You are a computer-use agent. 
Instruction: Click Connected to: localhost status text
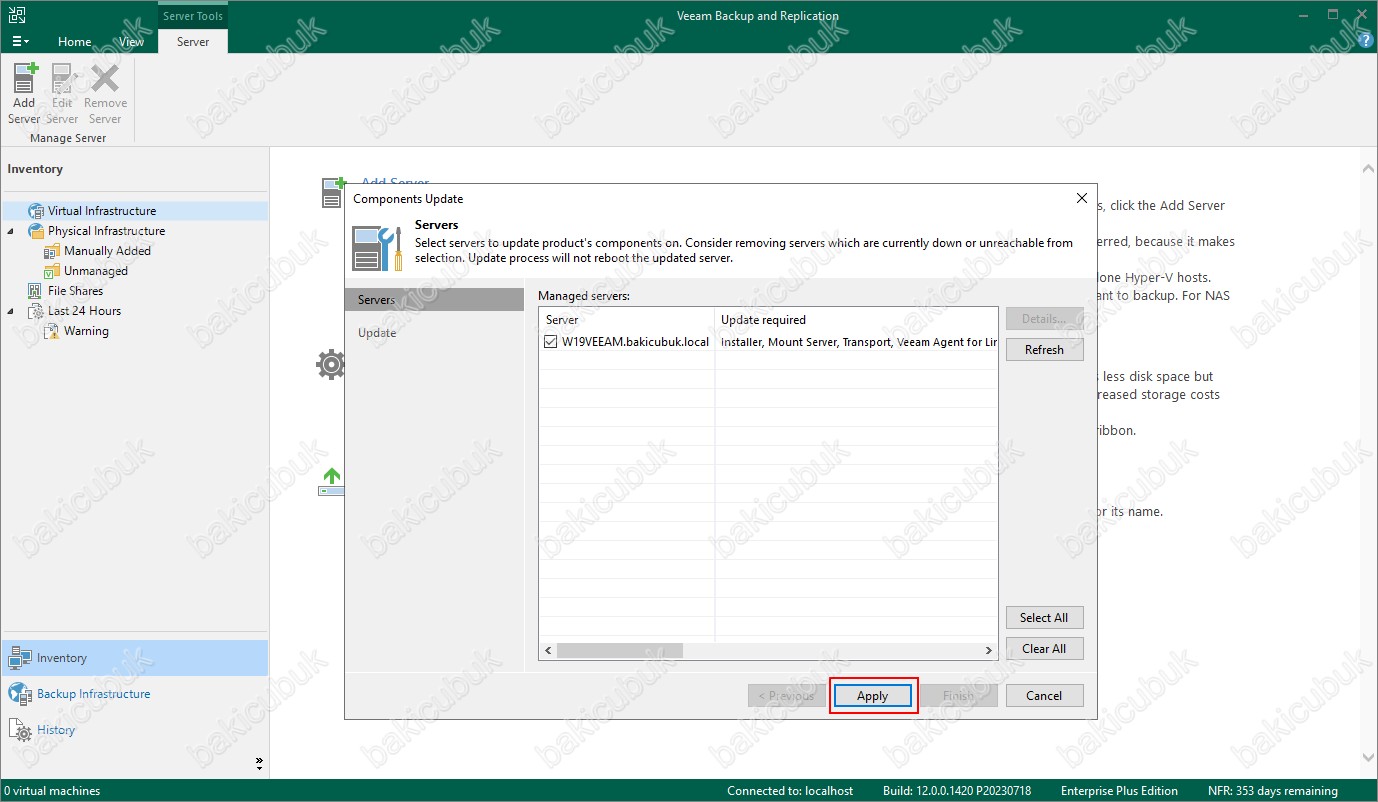coord(790,791)
